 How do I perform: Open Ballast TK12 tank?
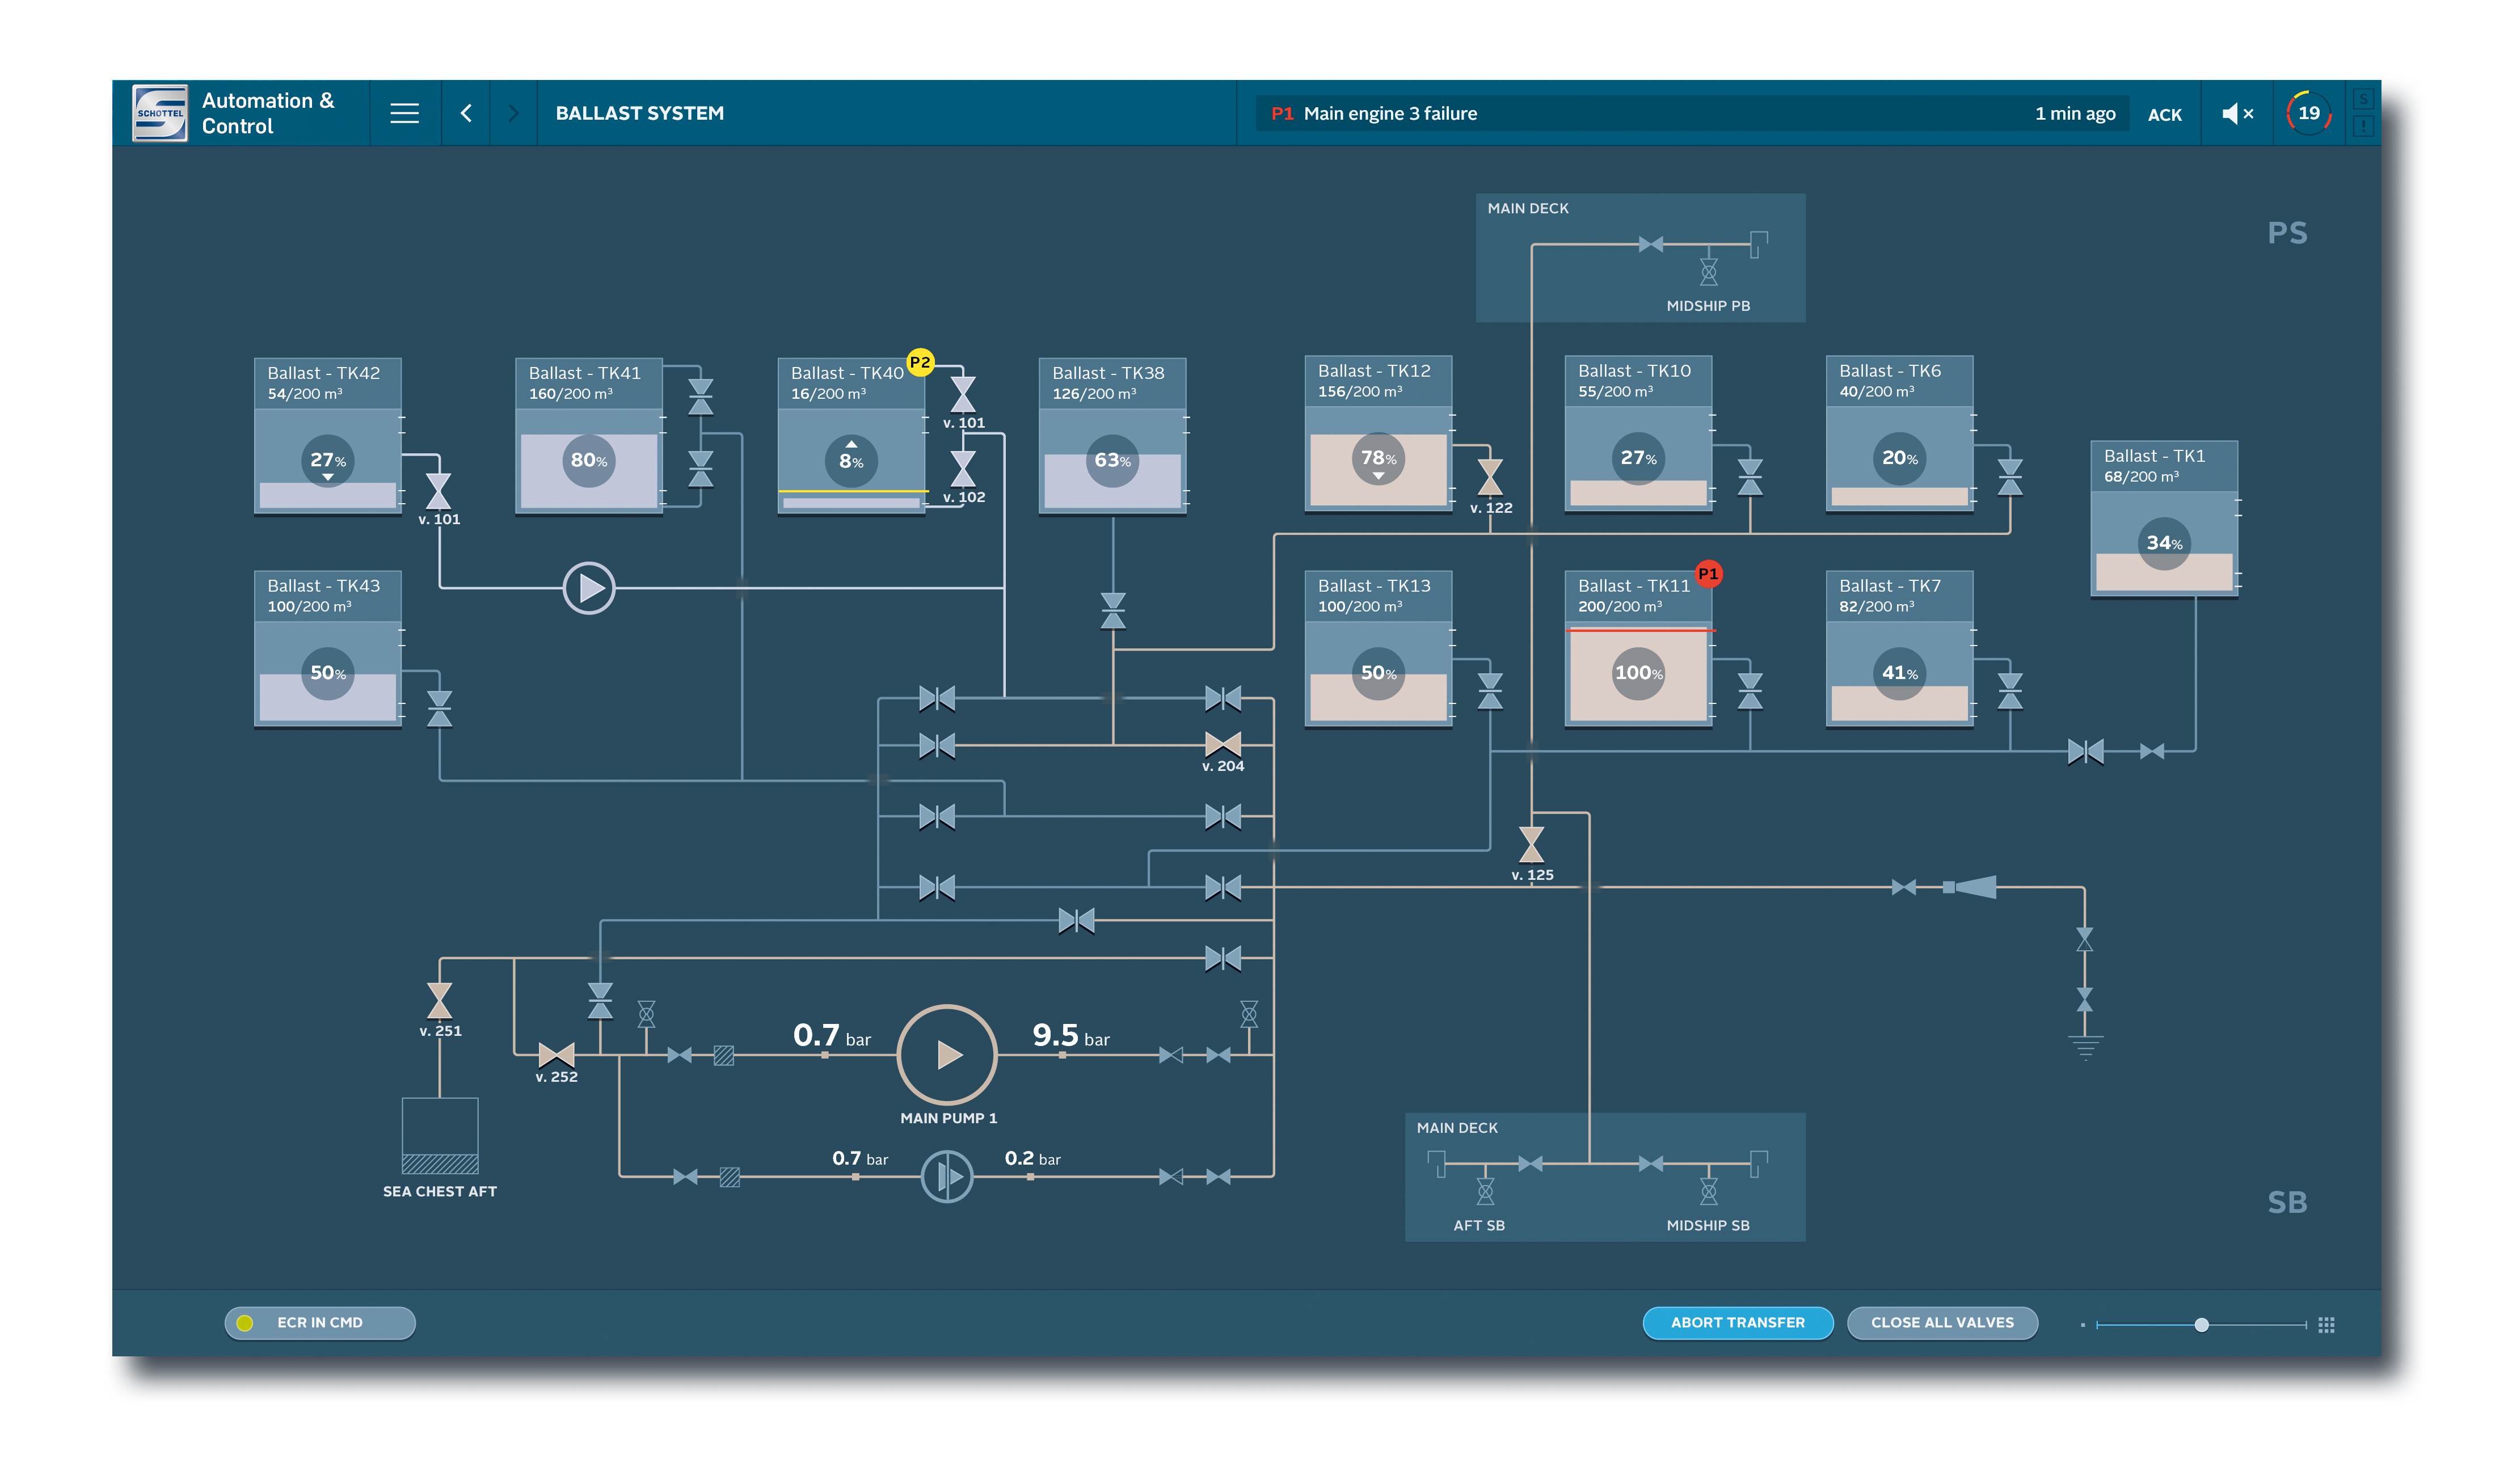[x=1378, y=434]
